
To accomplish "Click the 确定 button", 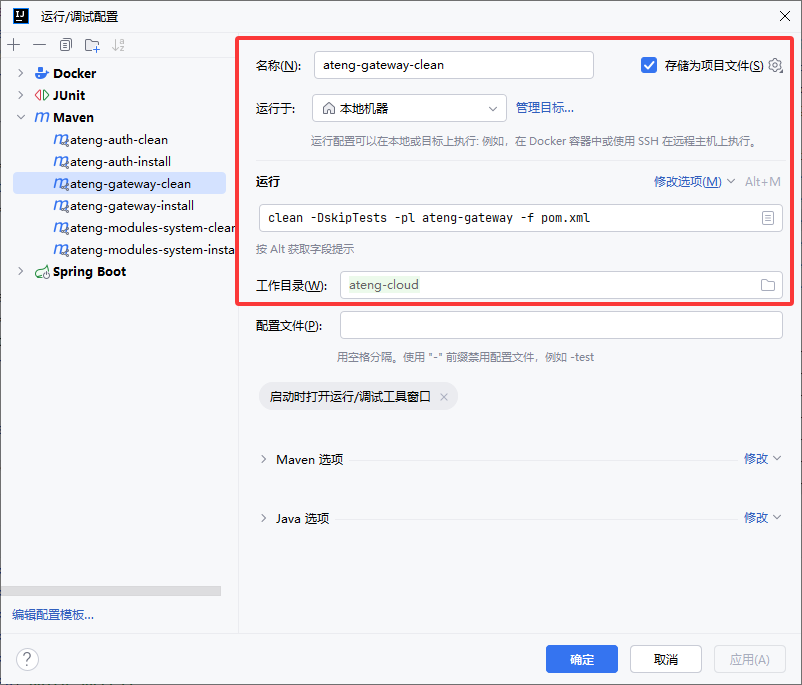I will (581, 659).
